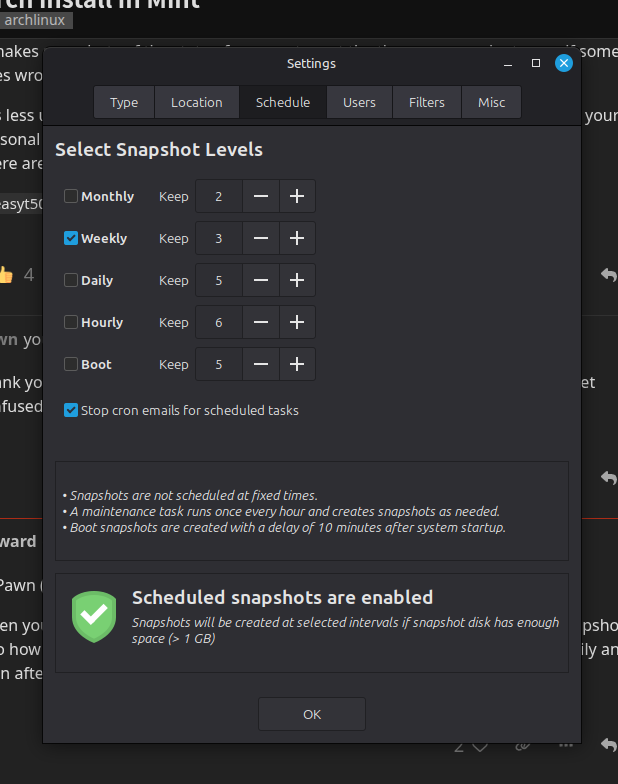Click the green shield status icon

tap(94, 616)
